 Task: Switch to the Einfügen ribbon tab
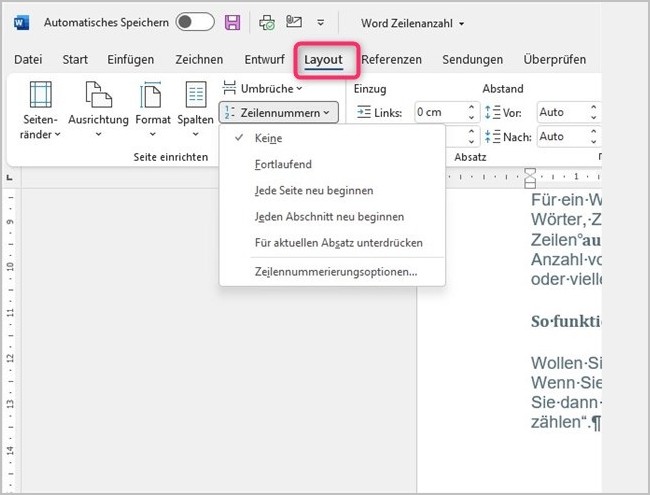pos(131,60)
